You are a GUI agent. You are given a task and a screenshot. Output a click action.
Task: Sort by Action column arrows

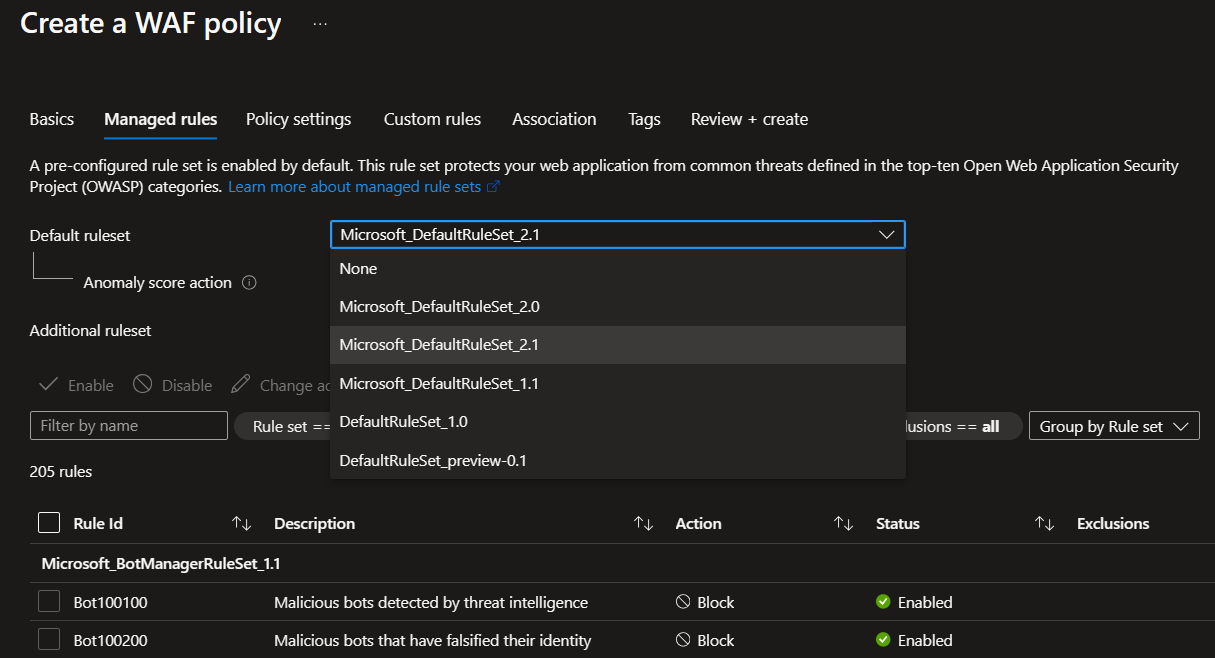click(x=844, y=523)
